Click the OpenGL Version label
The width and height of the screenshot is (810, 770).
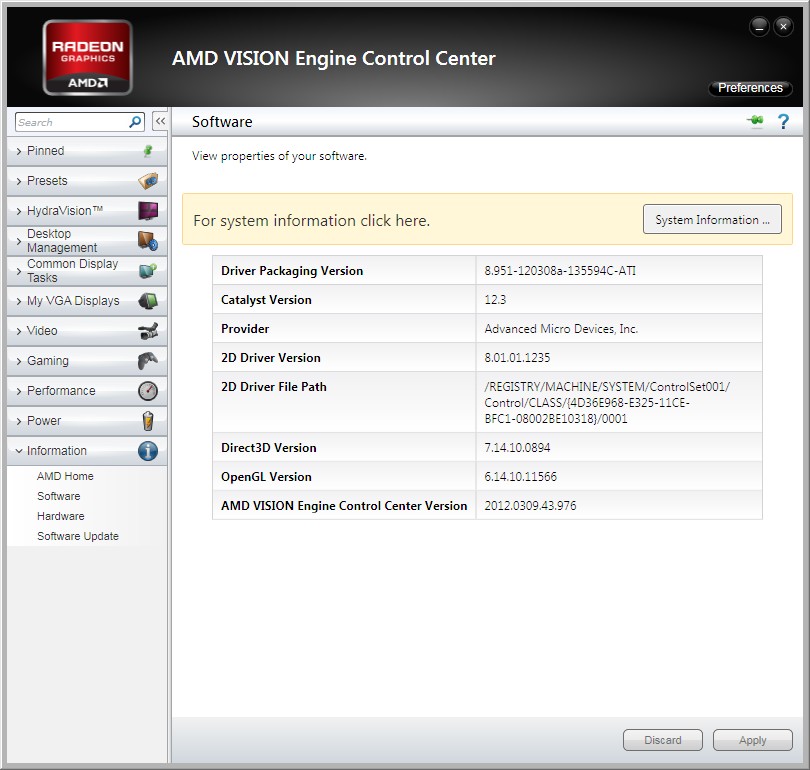(x=266, y=476)
